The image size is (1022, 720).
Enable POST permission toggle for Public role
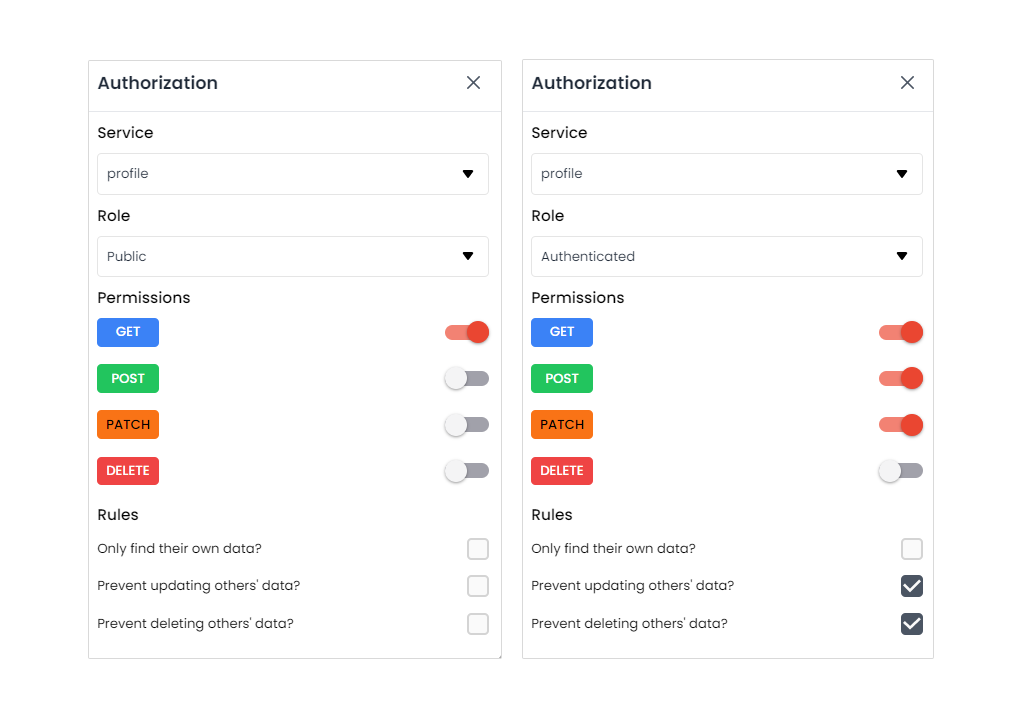[x=467, y=378]
